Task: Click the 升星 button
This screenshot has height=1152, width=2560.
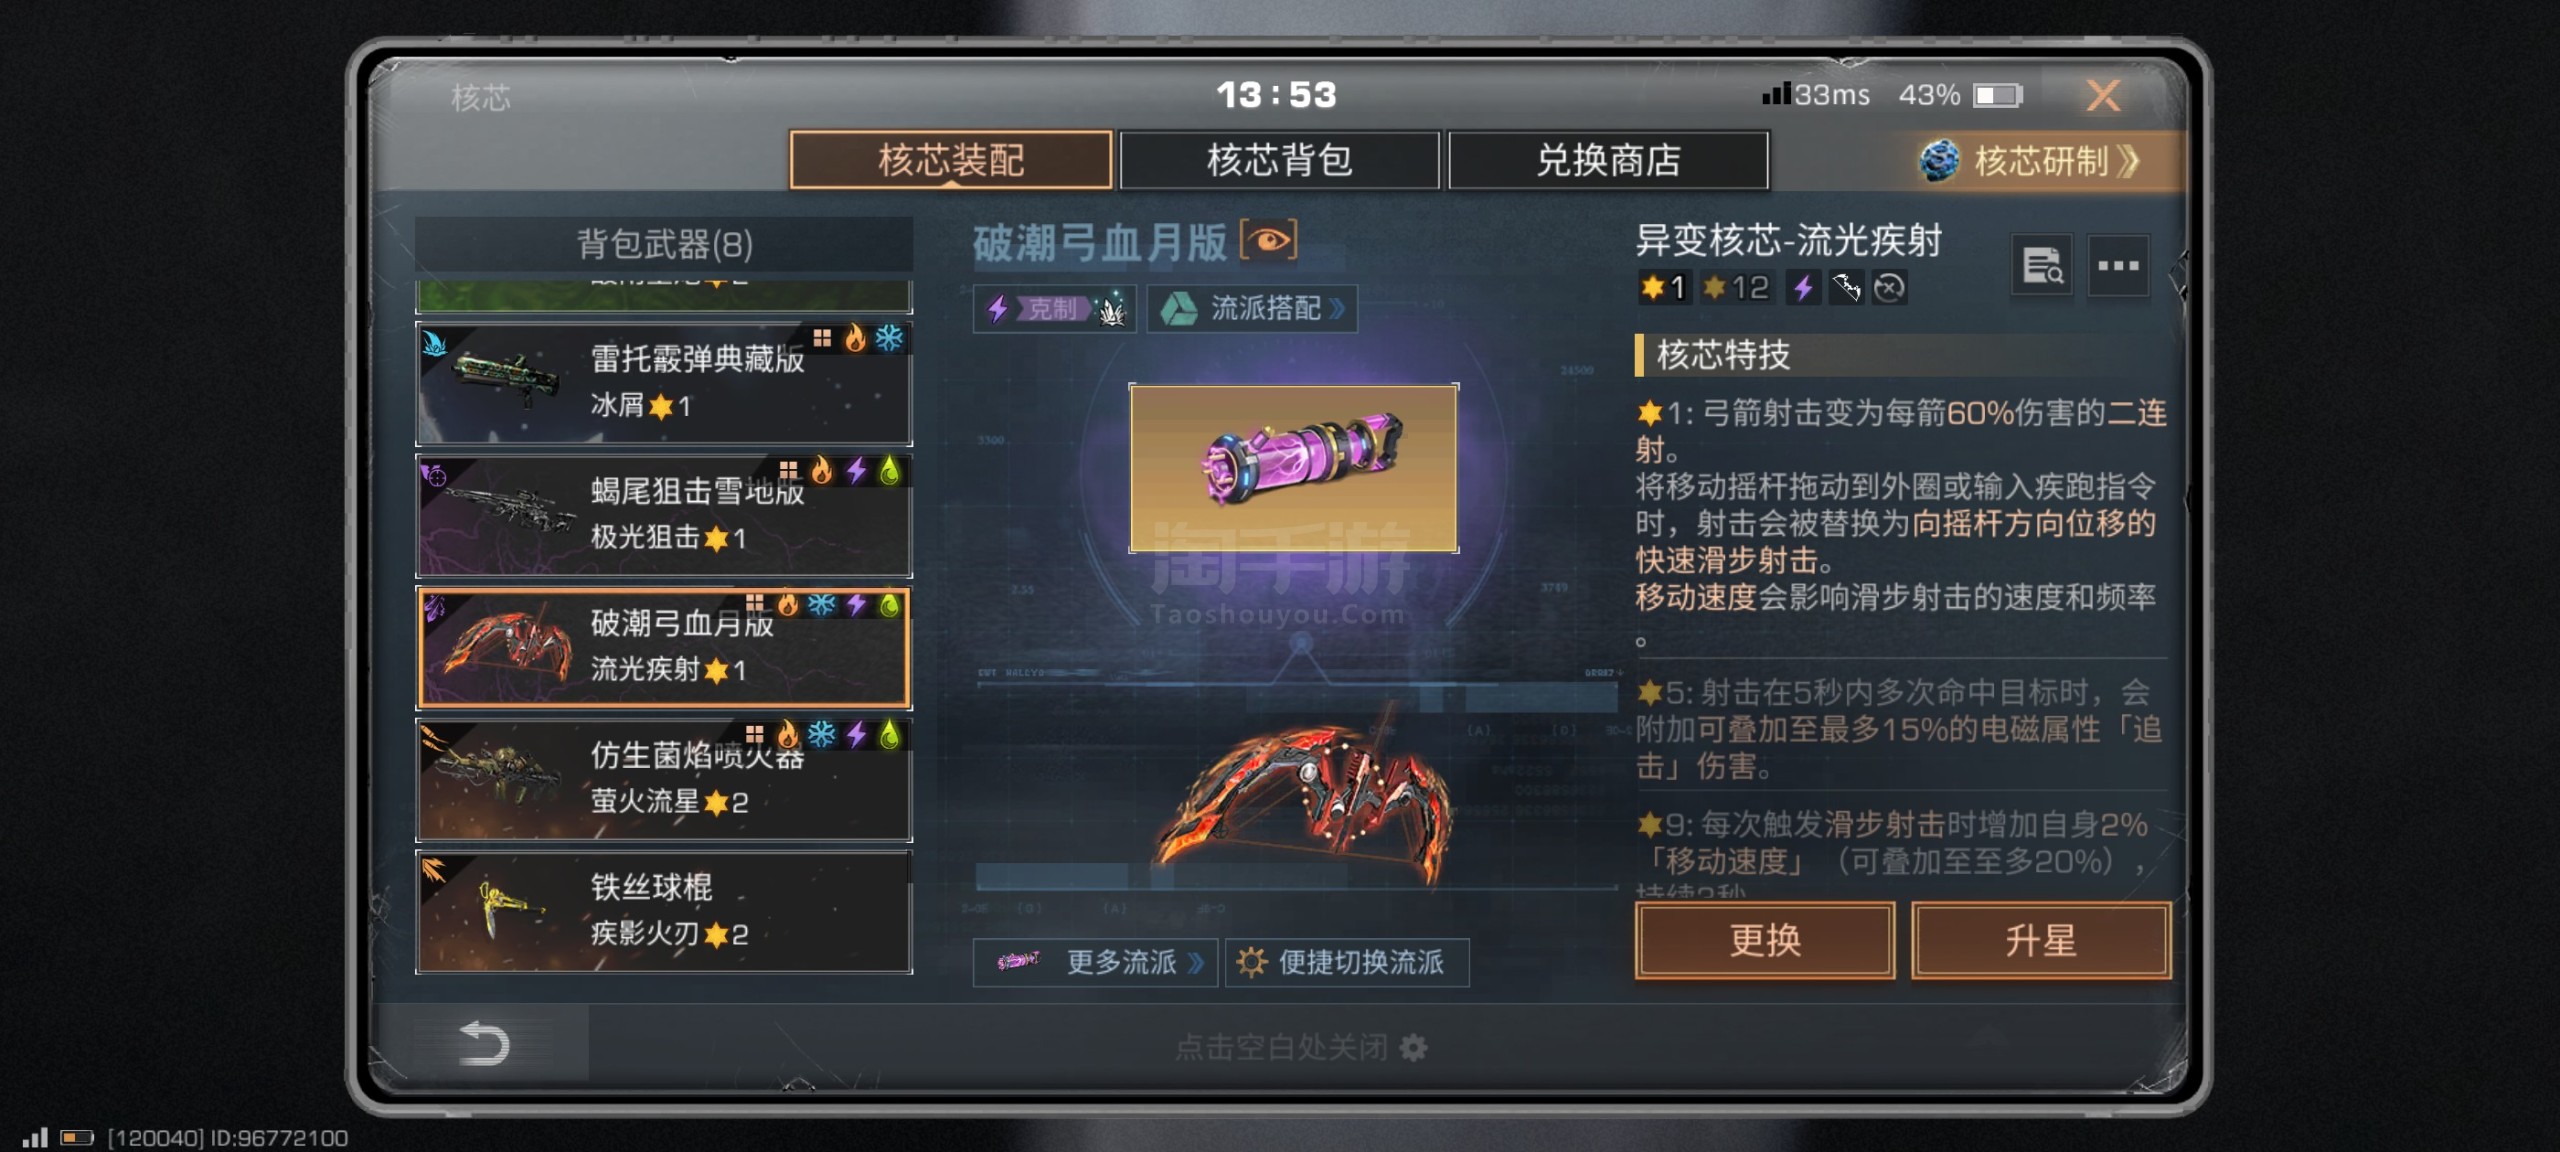Action: coord(2041,940)
